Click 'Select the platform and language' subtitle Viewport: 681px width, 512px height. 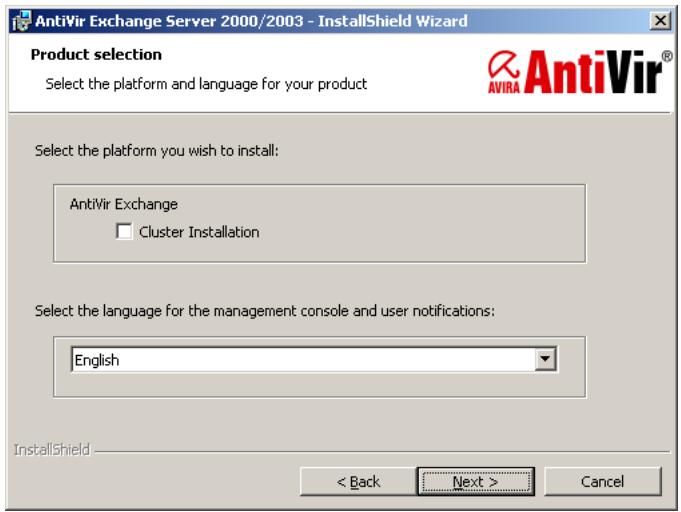click(x=206, y=84)
